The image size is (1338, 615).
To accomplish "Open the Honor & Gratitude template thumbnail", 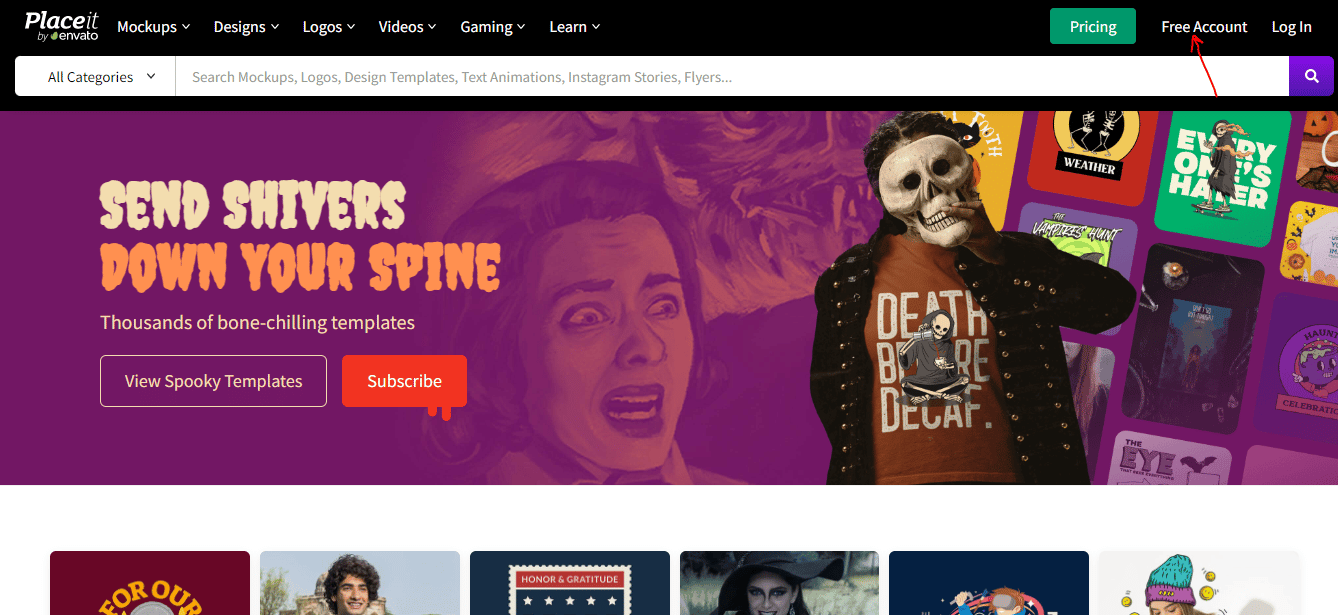I will pos(569,583).
